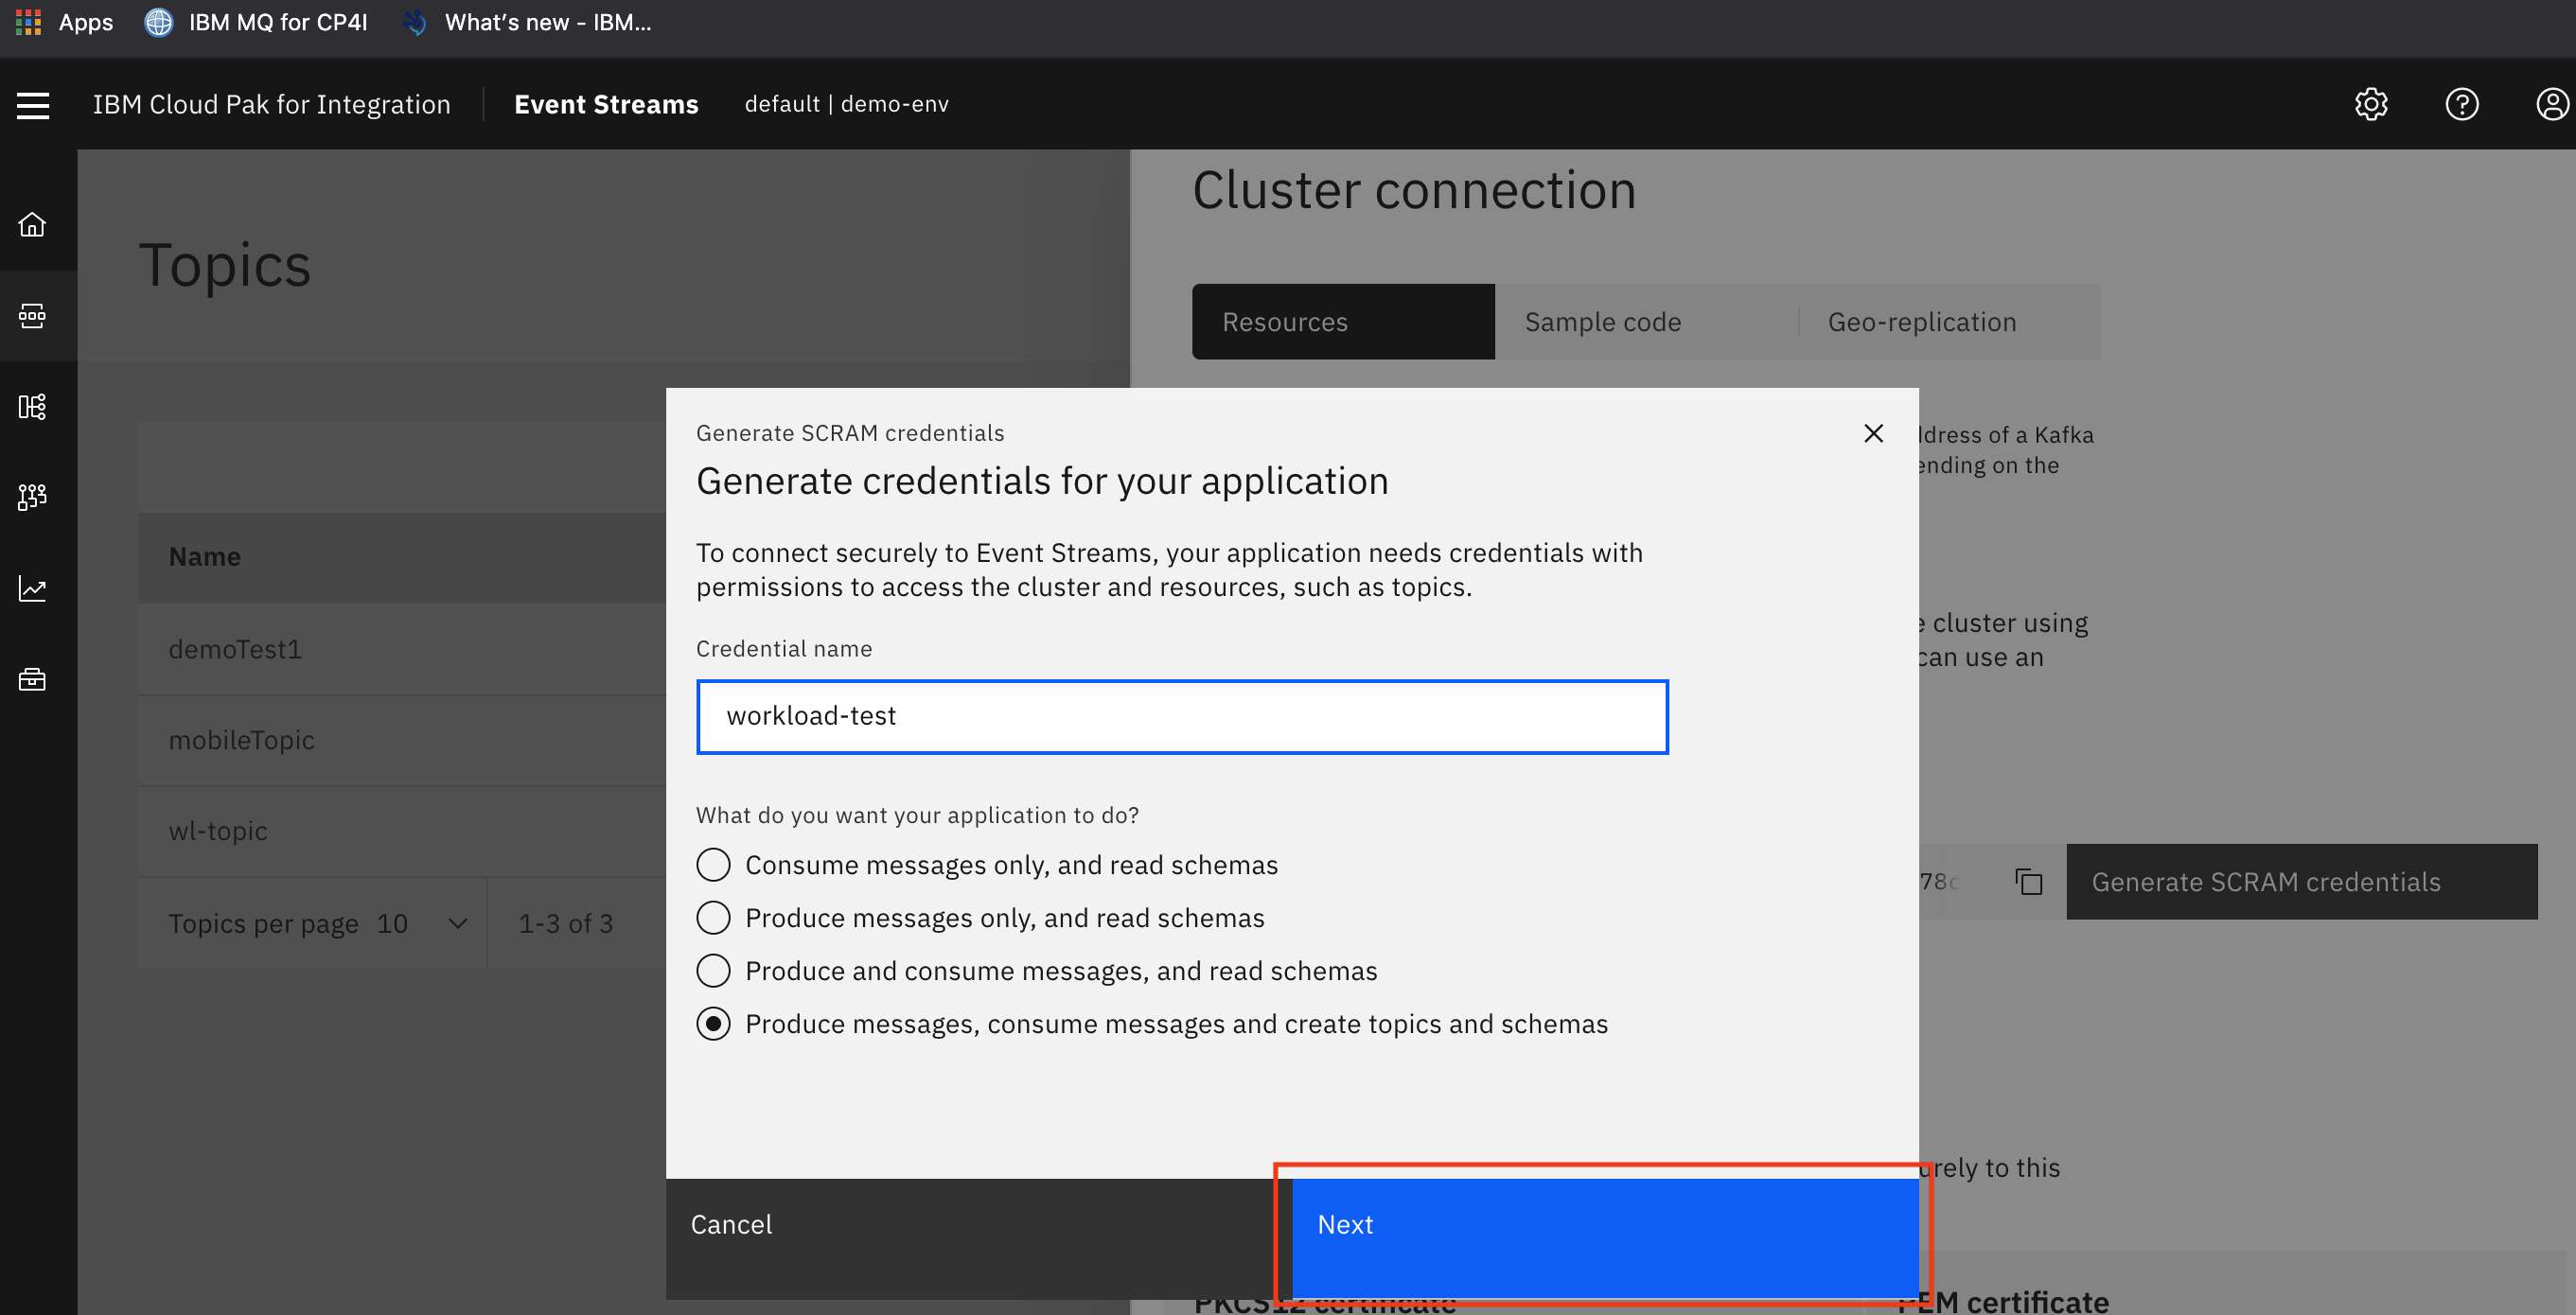2576x1315 pixels.
Task: Open the settings gear icon
Action: [2371, 104]
